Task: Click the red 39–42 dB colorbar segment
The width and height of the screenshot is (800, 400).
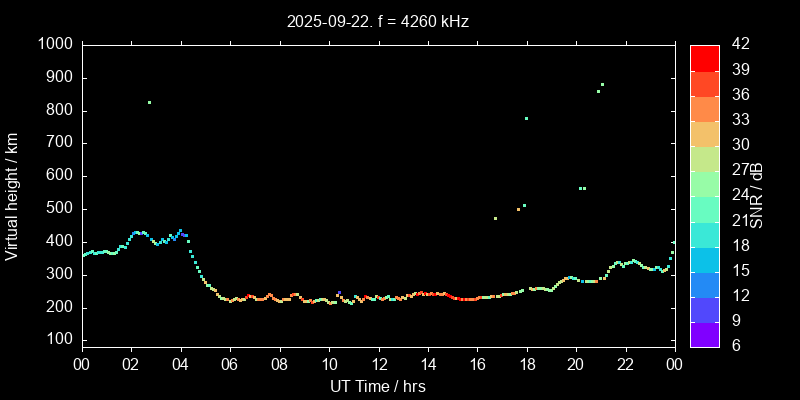Action: pyautogui.click(x=704, y=58)
